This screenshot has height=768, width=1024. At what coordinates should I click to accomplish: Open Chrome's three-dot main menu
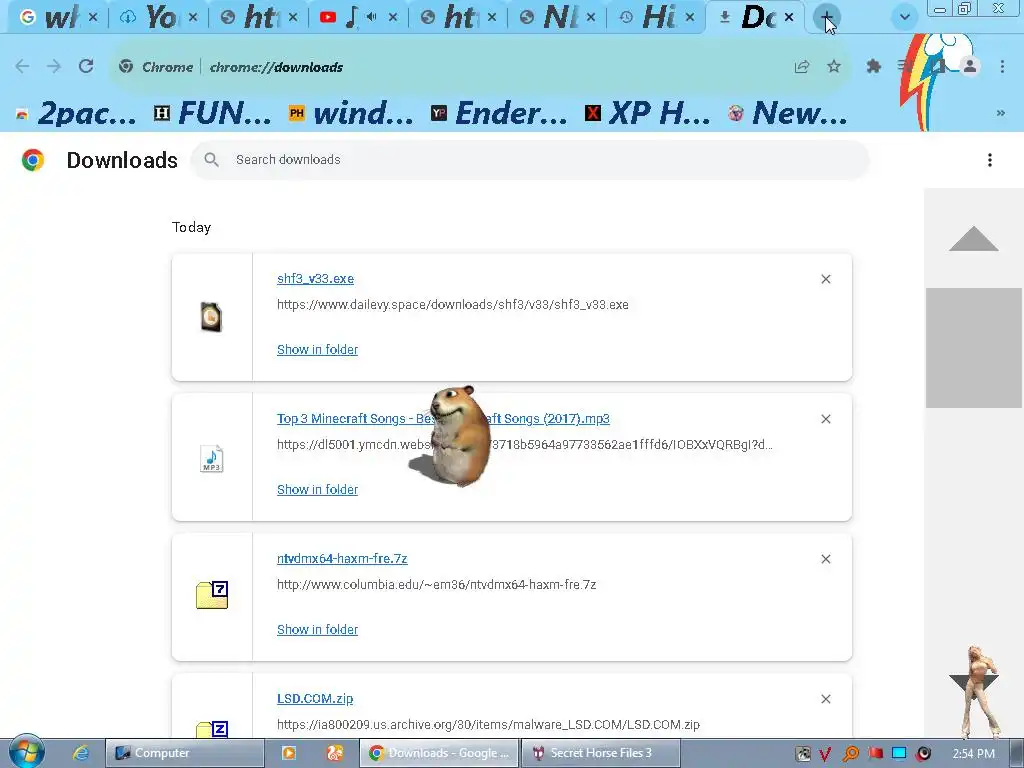pyautogui.click(x=1002, y=66)
